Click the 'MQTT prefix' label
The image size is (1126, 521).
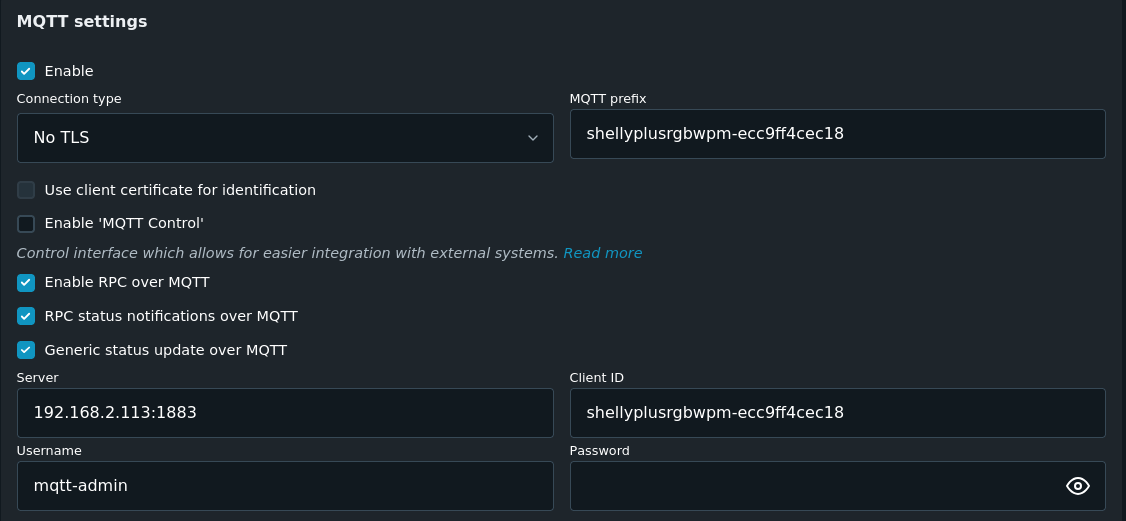608,99
